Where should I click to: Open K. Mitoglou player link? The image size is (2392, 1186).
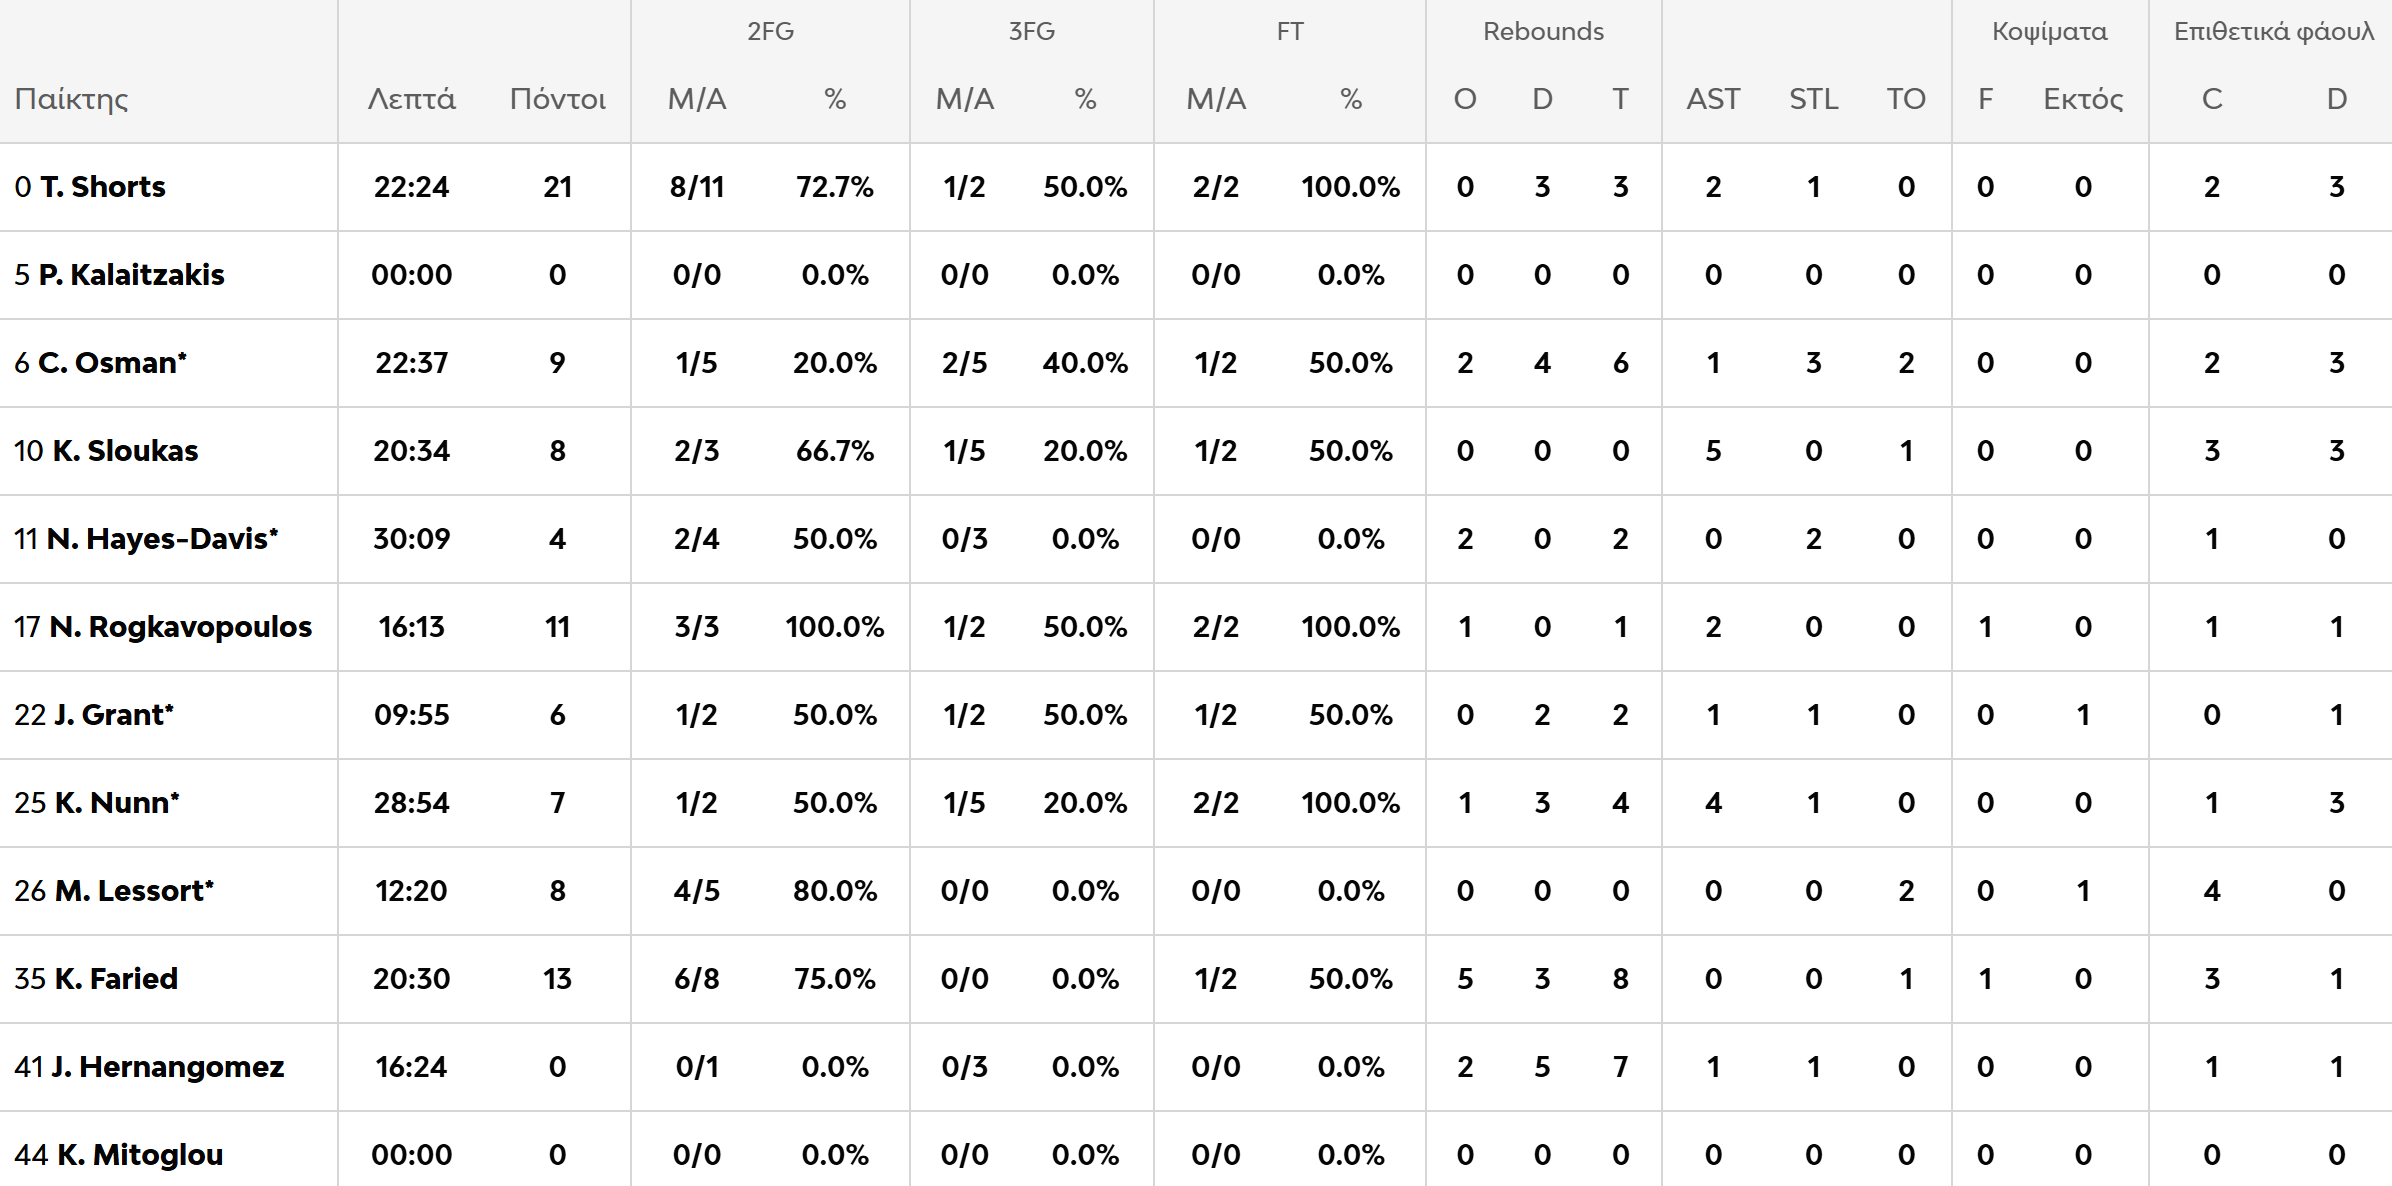pyautogui.click(x=139, y=1155)
